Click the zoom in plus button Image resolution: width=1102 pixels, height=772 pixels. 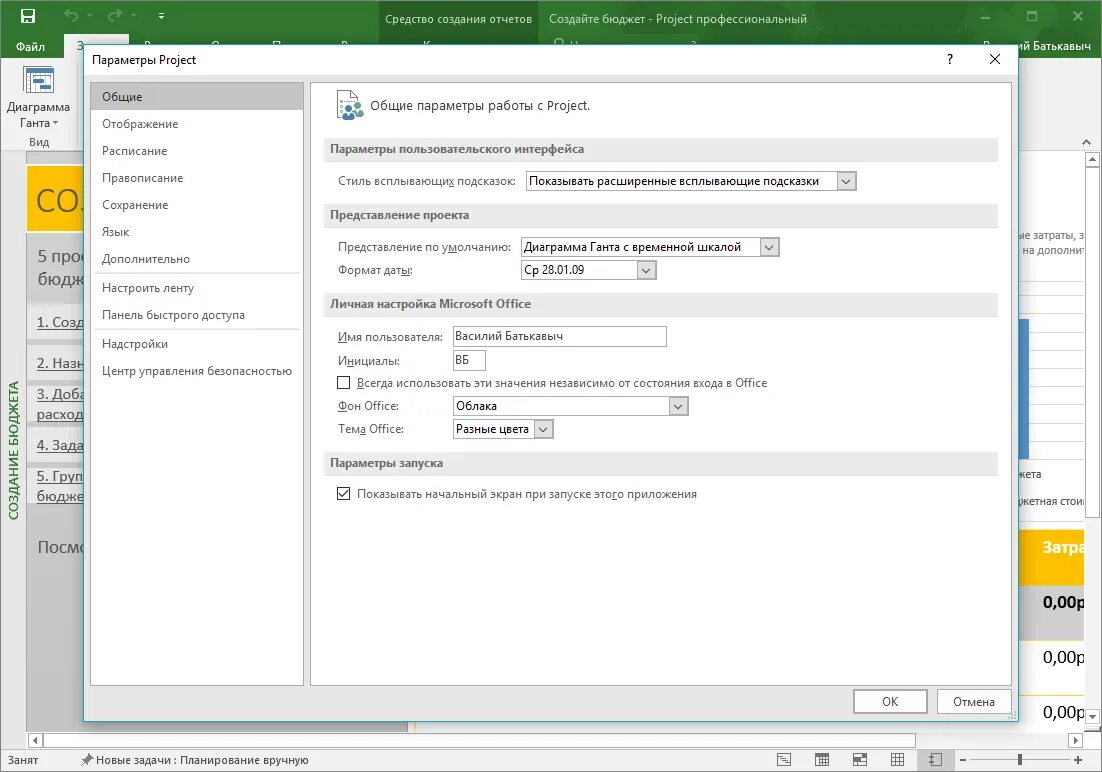point(1077,760)
